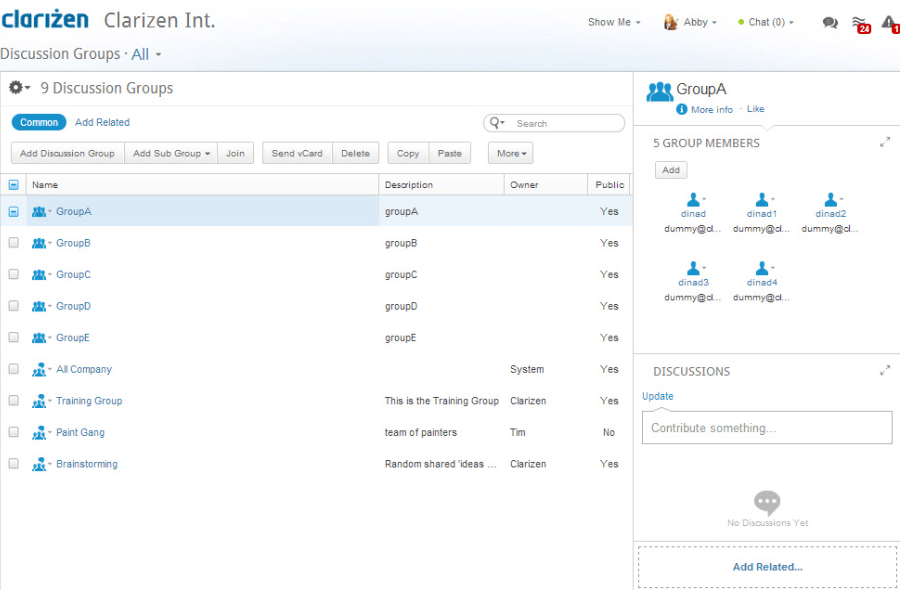906x613 pixels.
Task: Click the activity feed icon with badge 24
Action: 859,23
